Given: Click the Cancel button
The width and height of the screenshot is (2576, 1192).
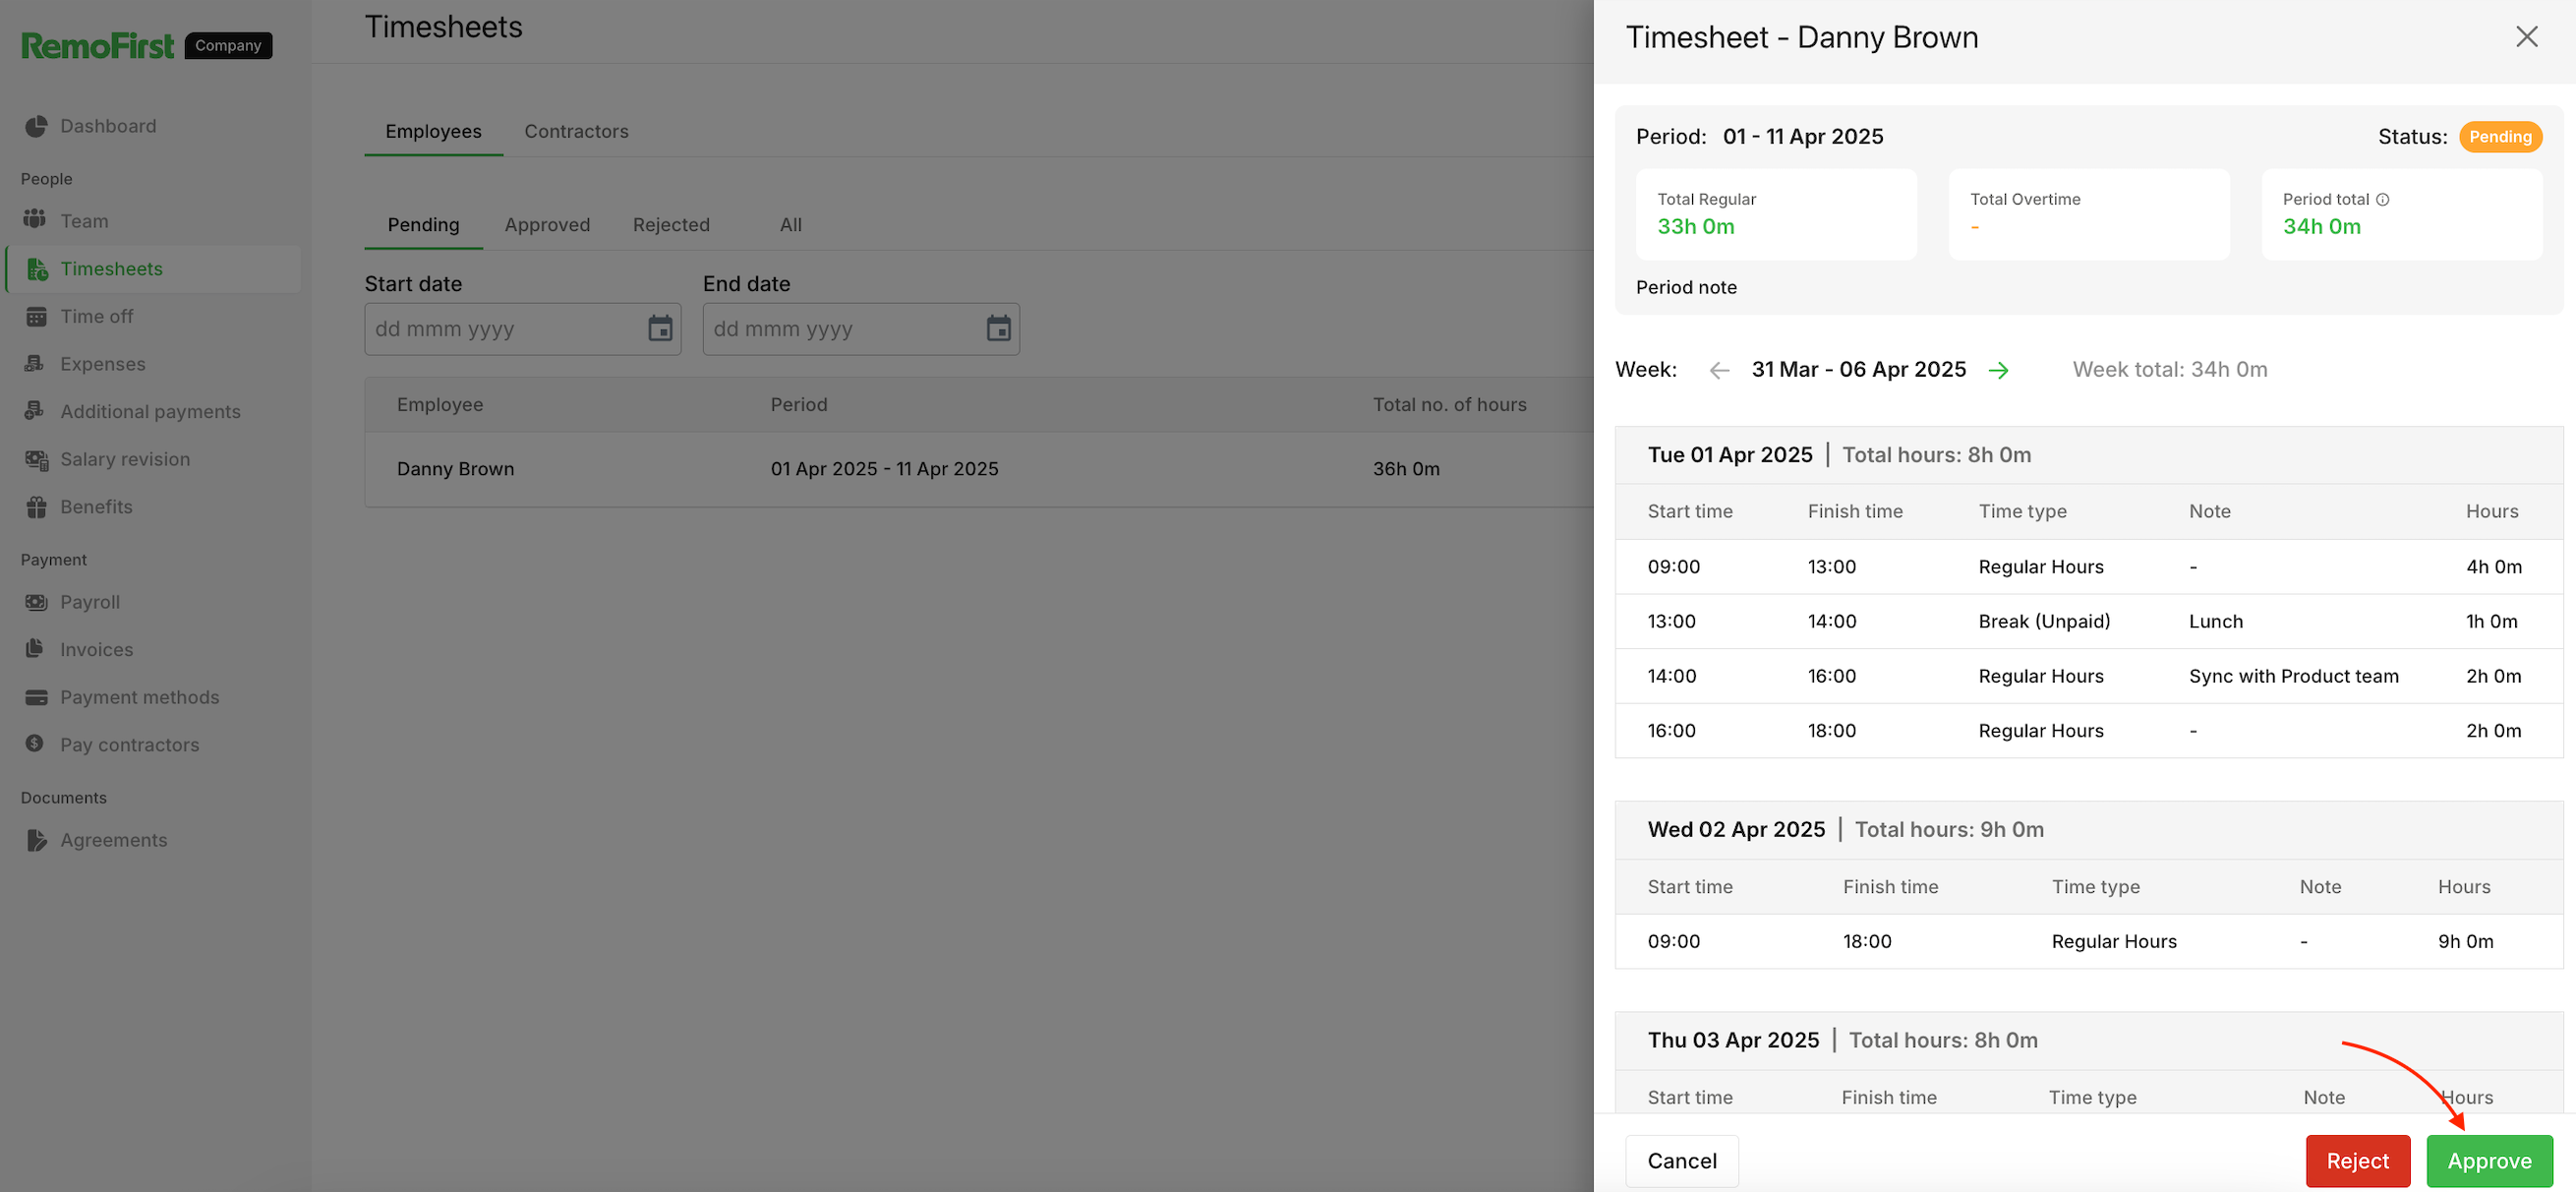Looking at the screenshot, I should coord(1681,1160).
